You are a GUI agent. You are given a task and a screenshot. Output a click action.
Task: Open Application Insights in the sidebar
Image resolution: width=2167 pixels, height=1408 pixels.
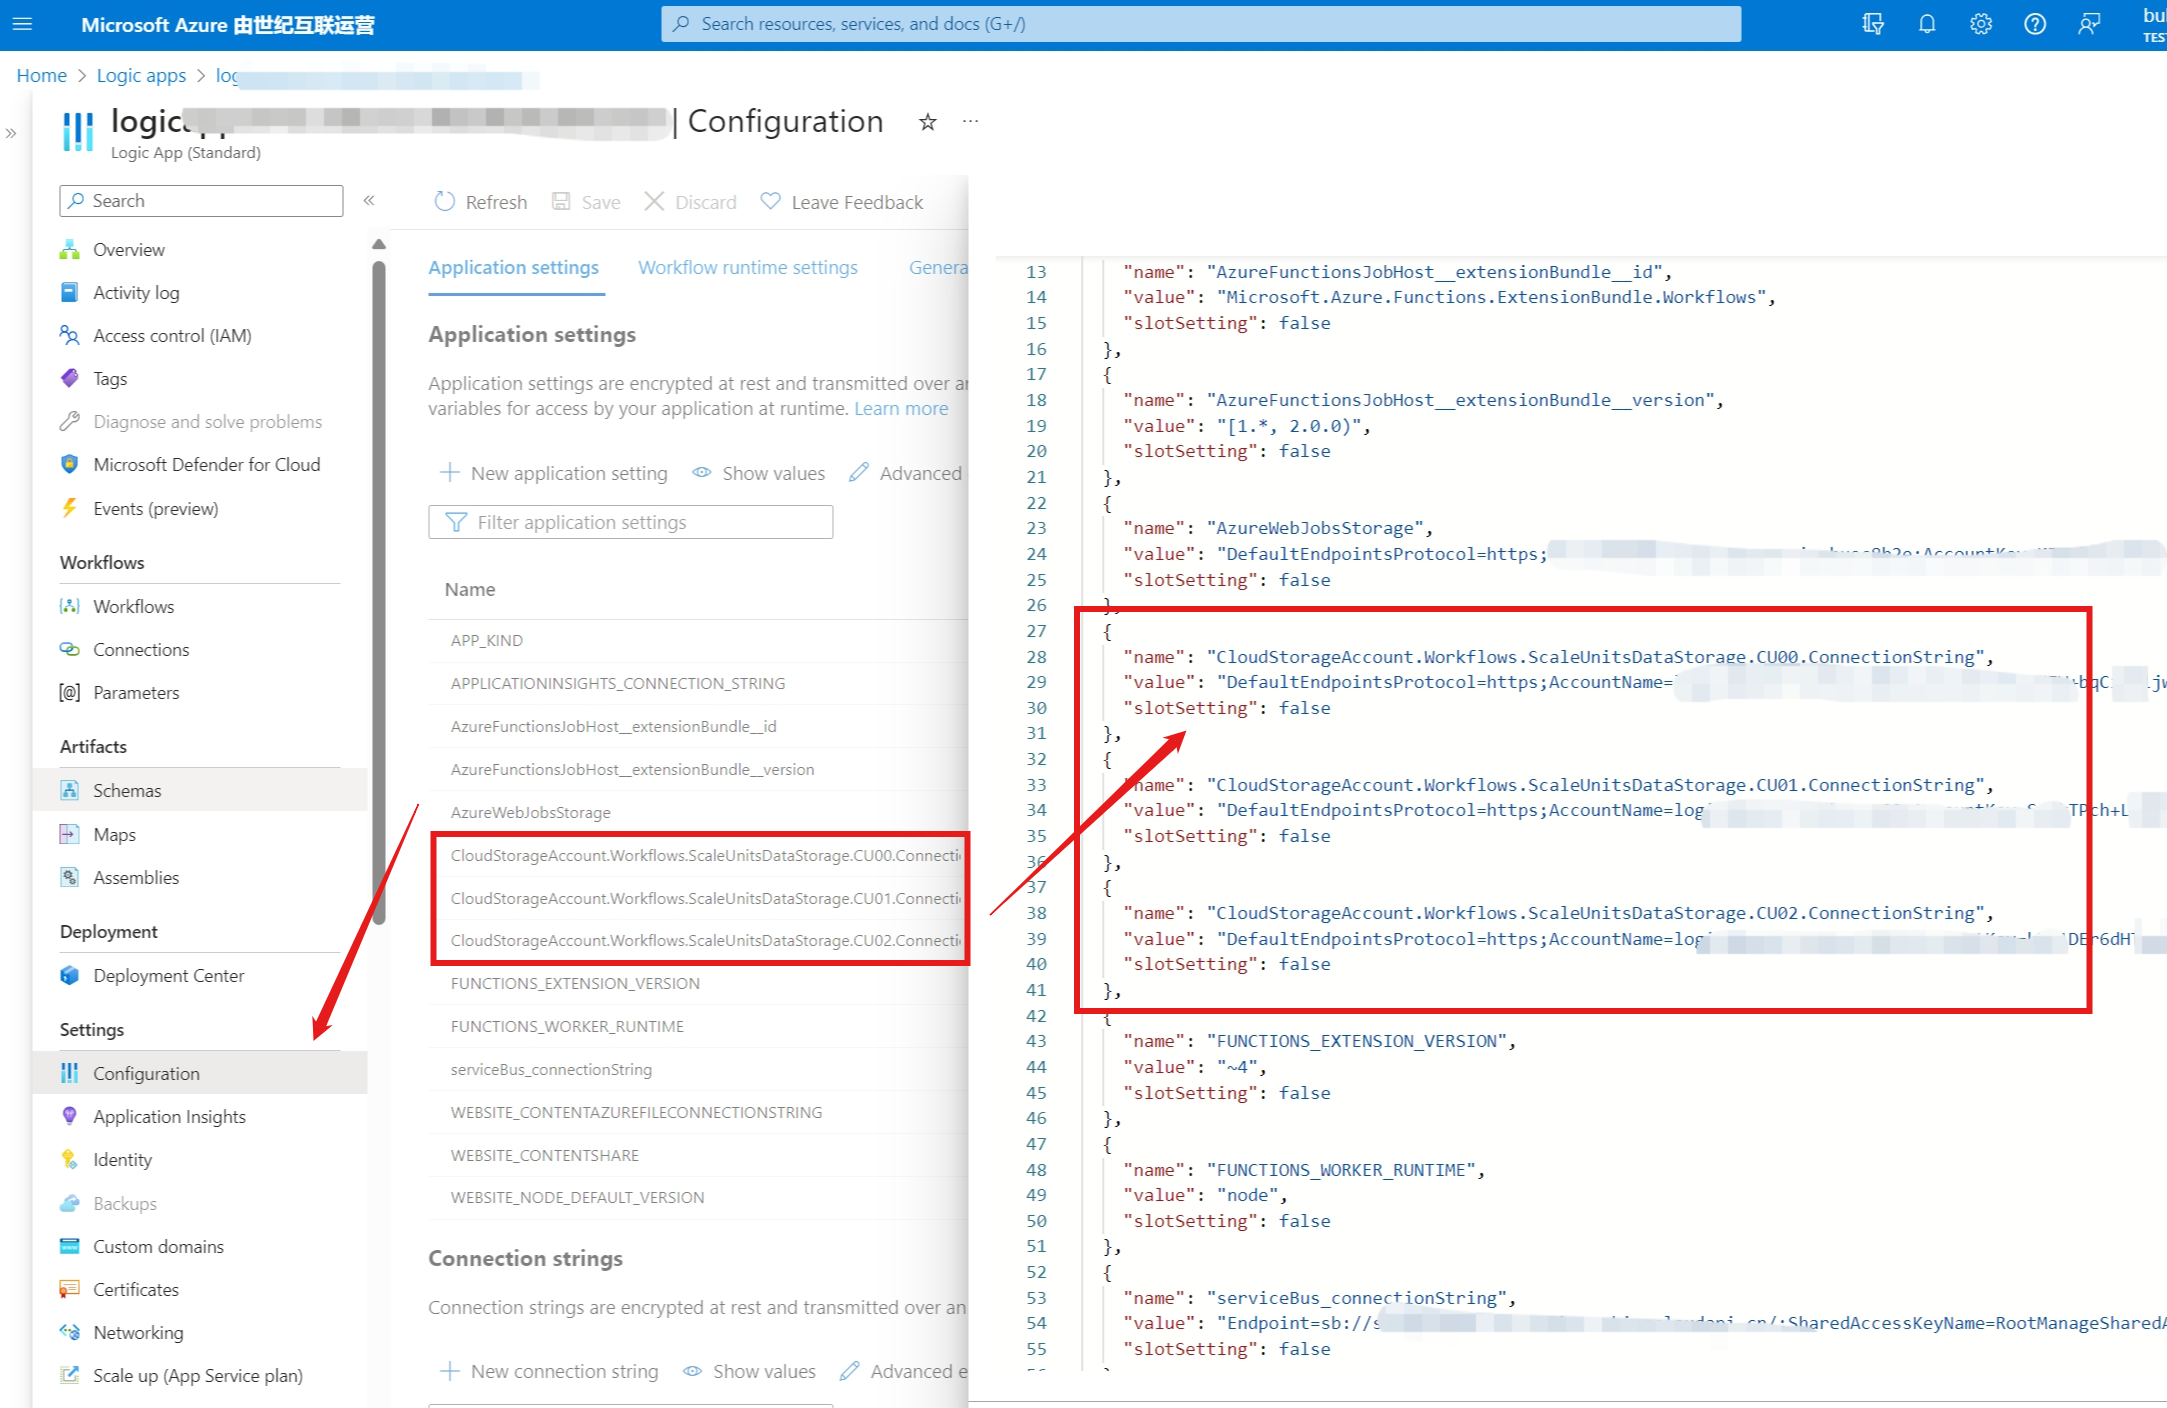click(x=169, y=1116)
